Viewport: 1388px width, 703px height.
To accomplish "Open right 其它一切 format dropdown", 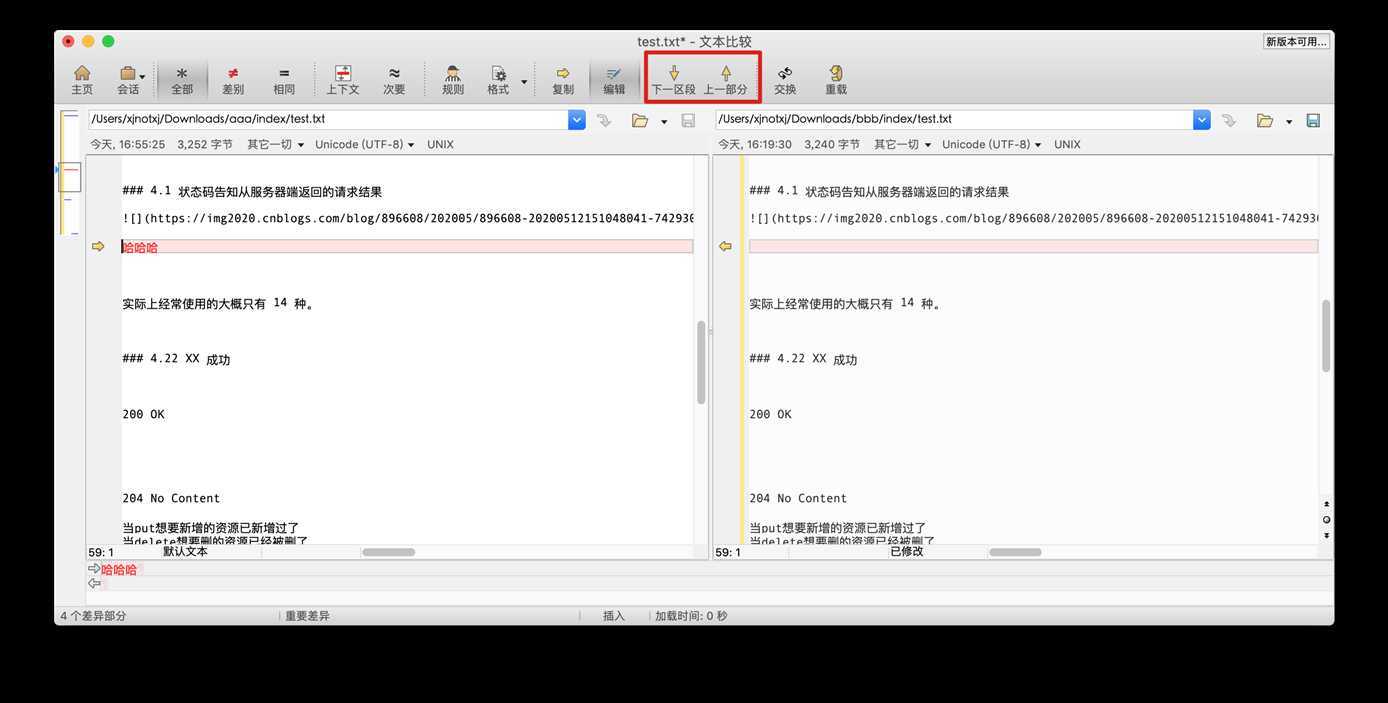I will [x=903, y=144].
